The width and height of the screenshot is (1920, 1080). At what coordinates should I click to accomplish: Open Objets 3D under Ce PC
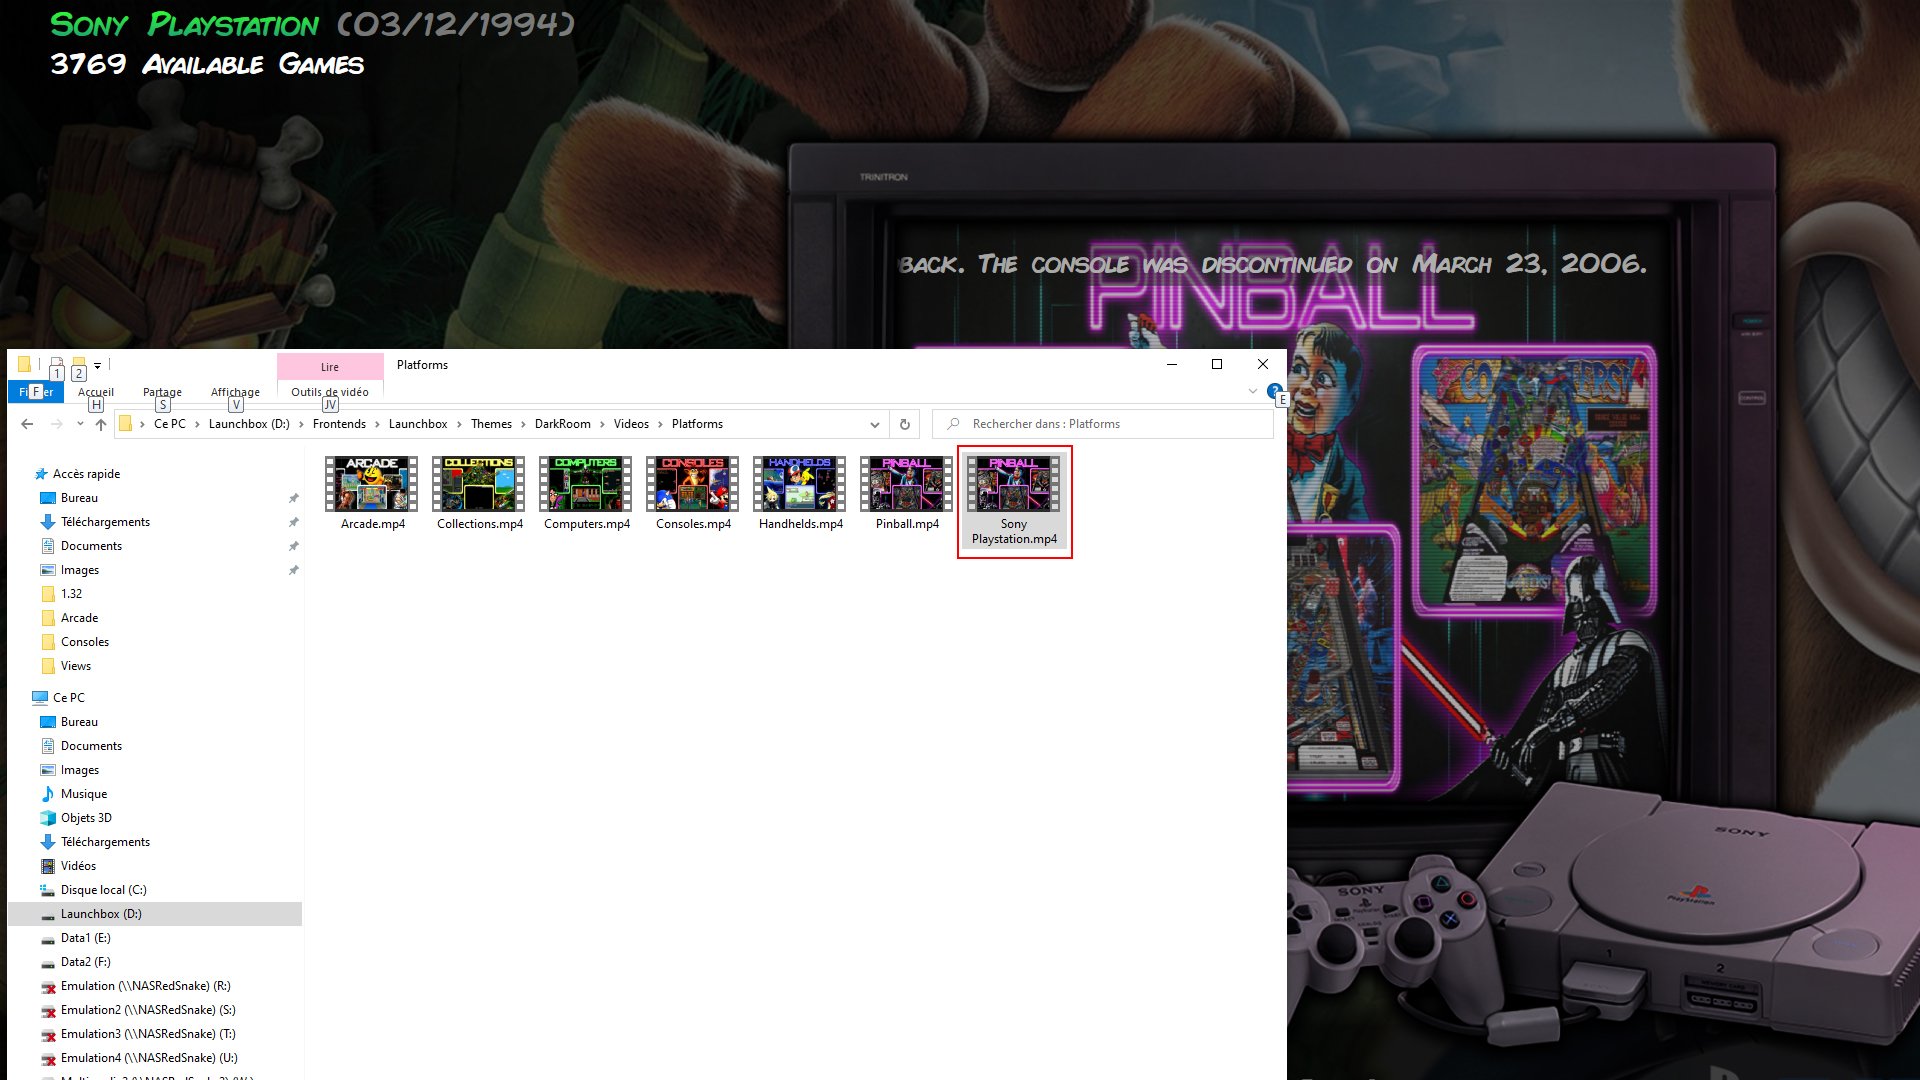click(86, 818)
